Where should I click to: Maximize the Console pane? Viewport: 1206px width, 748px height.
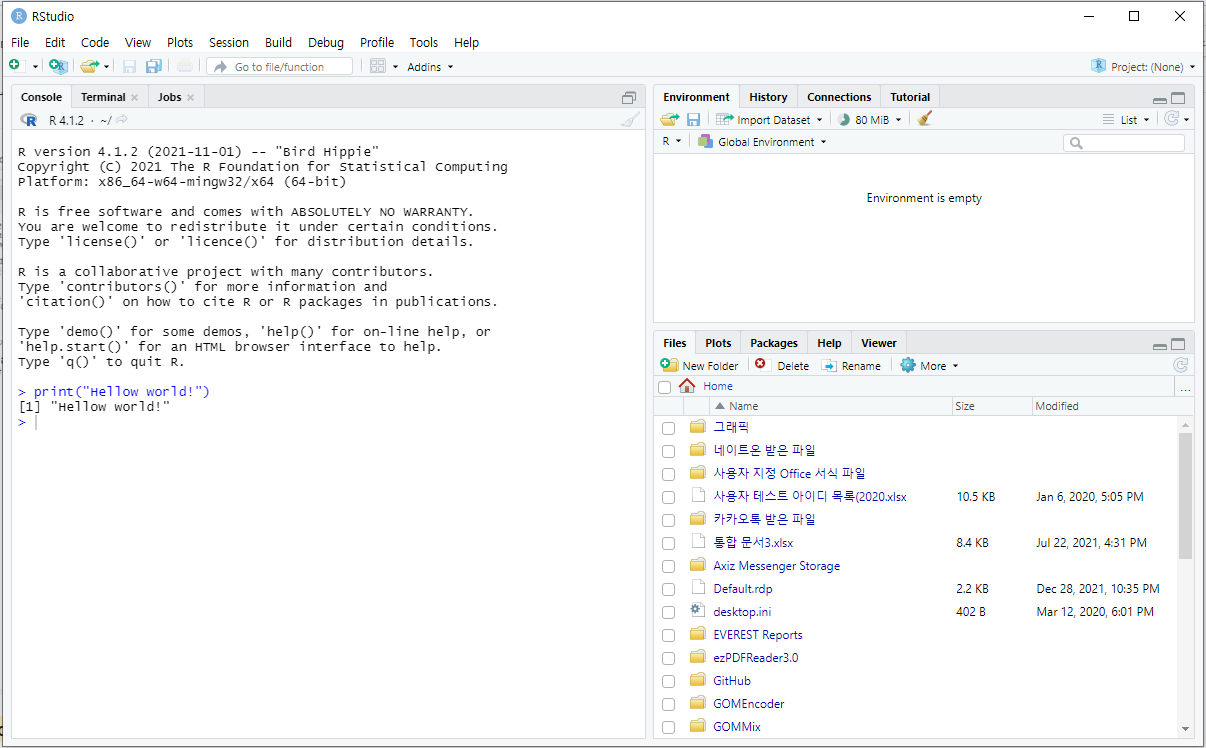click(x=629, y=97)
